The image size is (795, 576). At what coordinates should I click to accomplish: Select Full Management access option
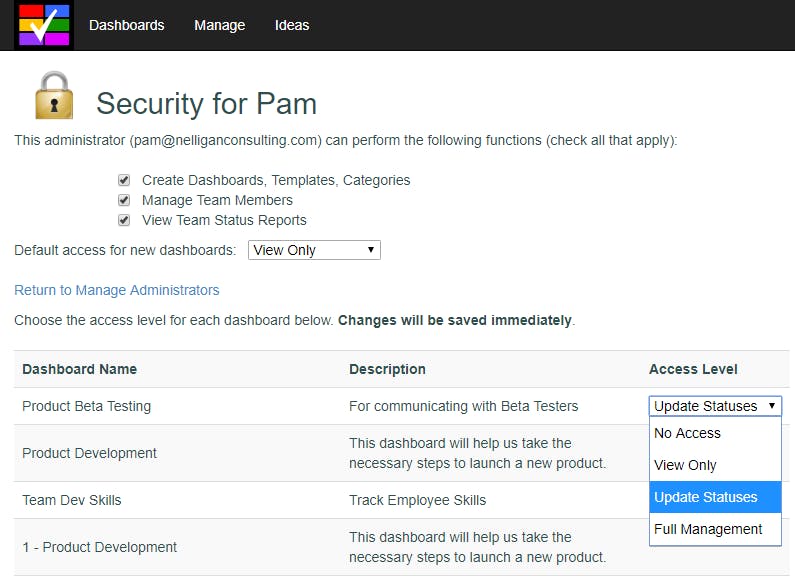(708, 529)
